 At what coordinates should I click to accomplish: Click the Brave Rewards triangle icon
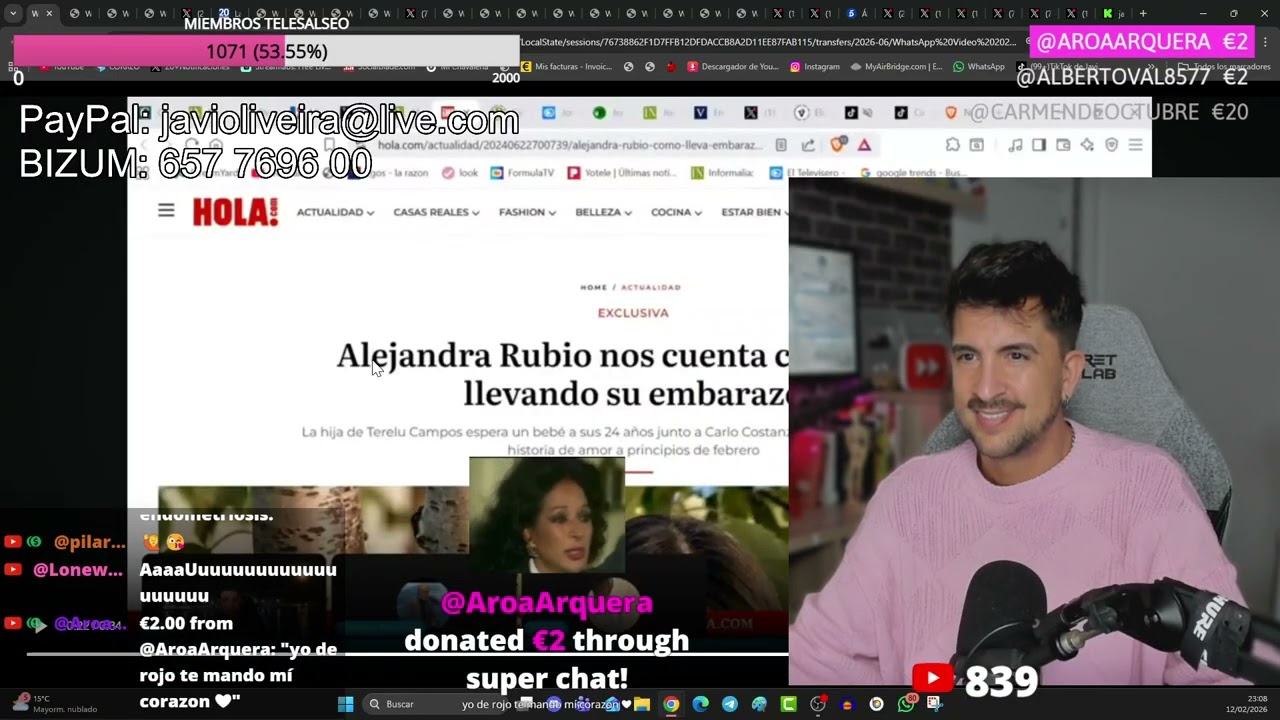(864, 145)
